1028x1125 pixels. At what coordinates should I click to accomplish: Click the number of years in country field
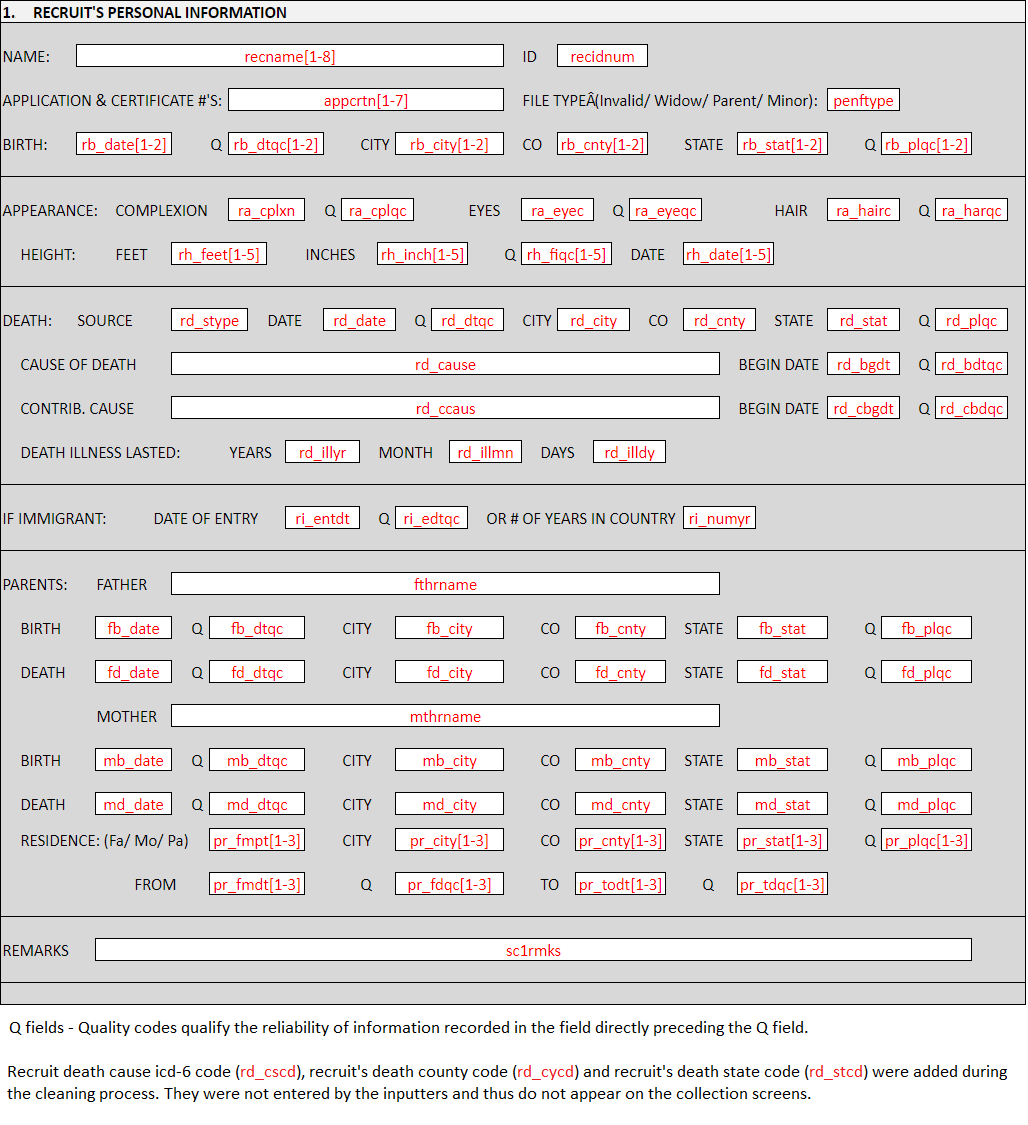coord(719,518)
